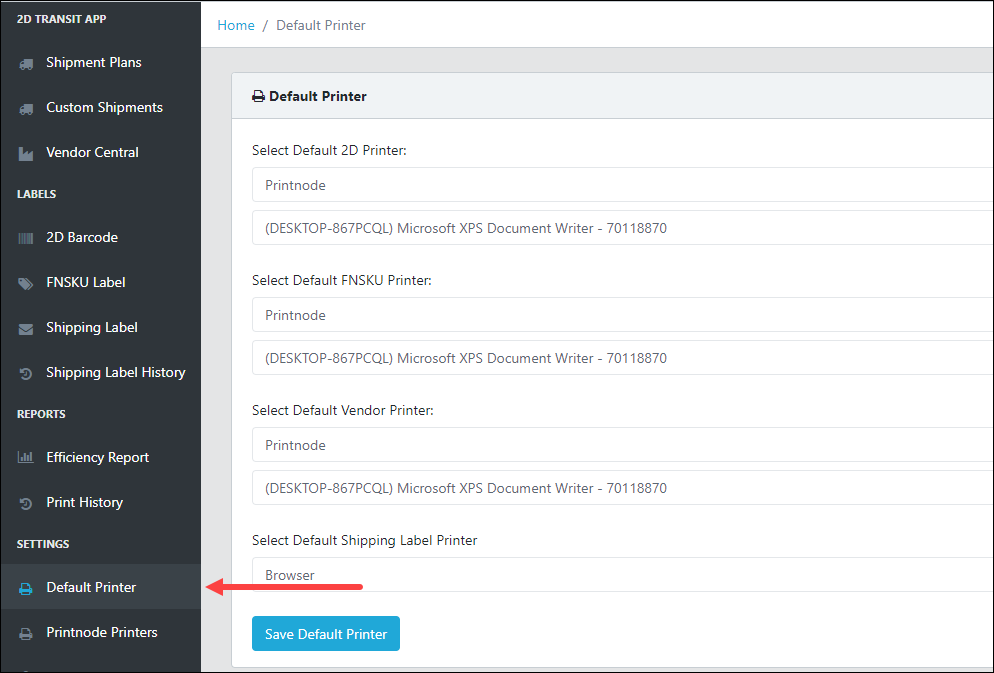Click the Shipping Label History clock icon
The height and width of the screenshot is (673, 994).
click(x=26, y=373)
